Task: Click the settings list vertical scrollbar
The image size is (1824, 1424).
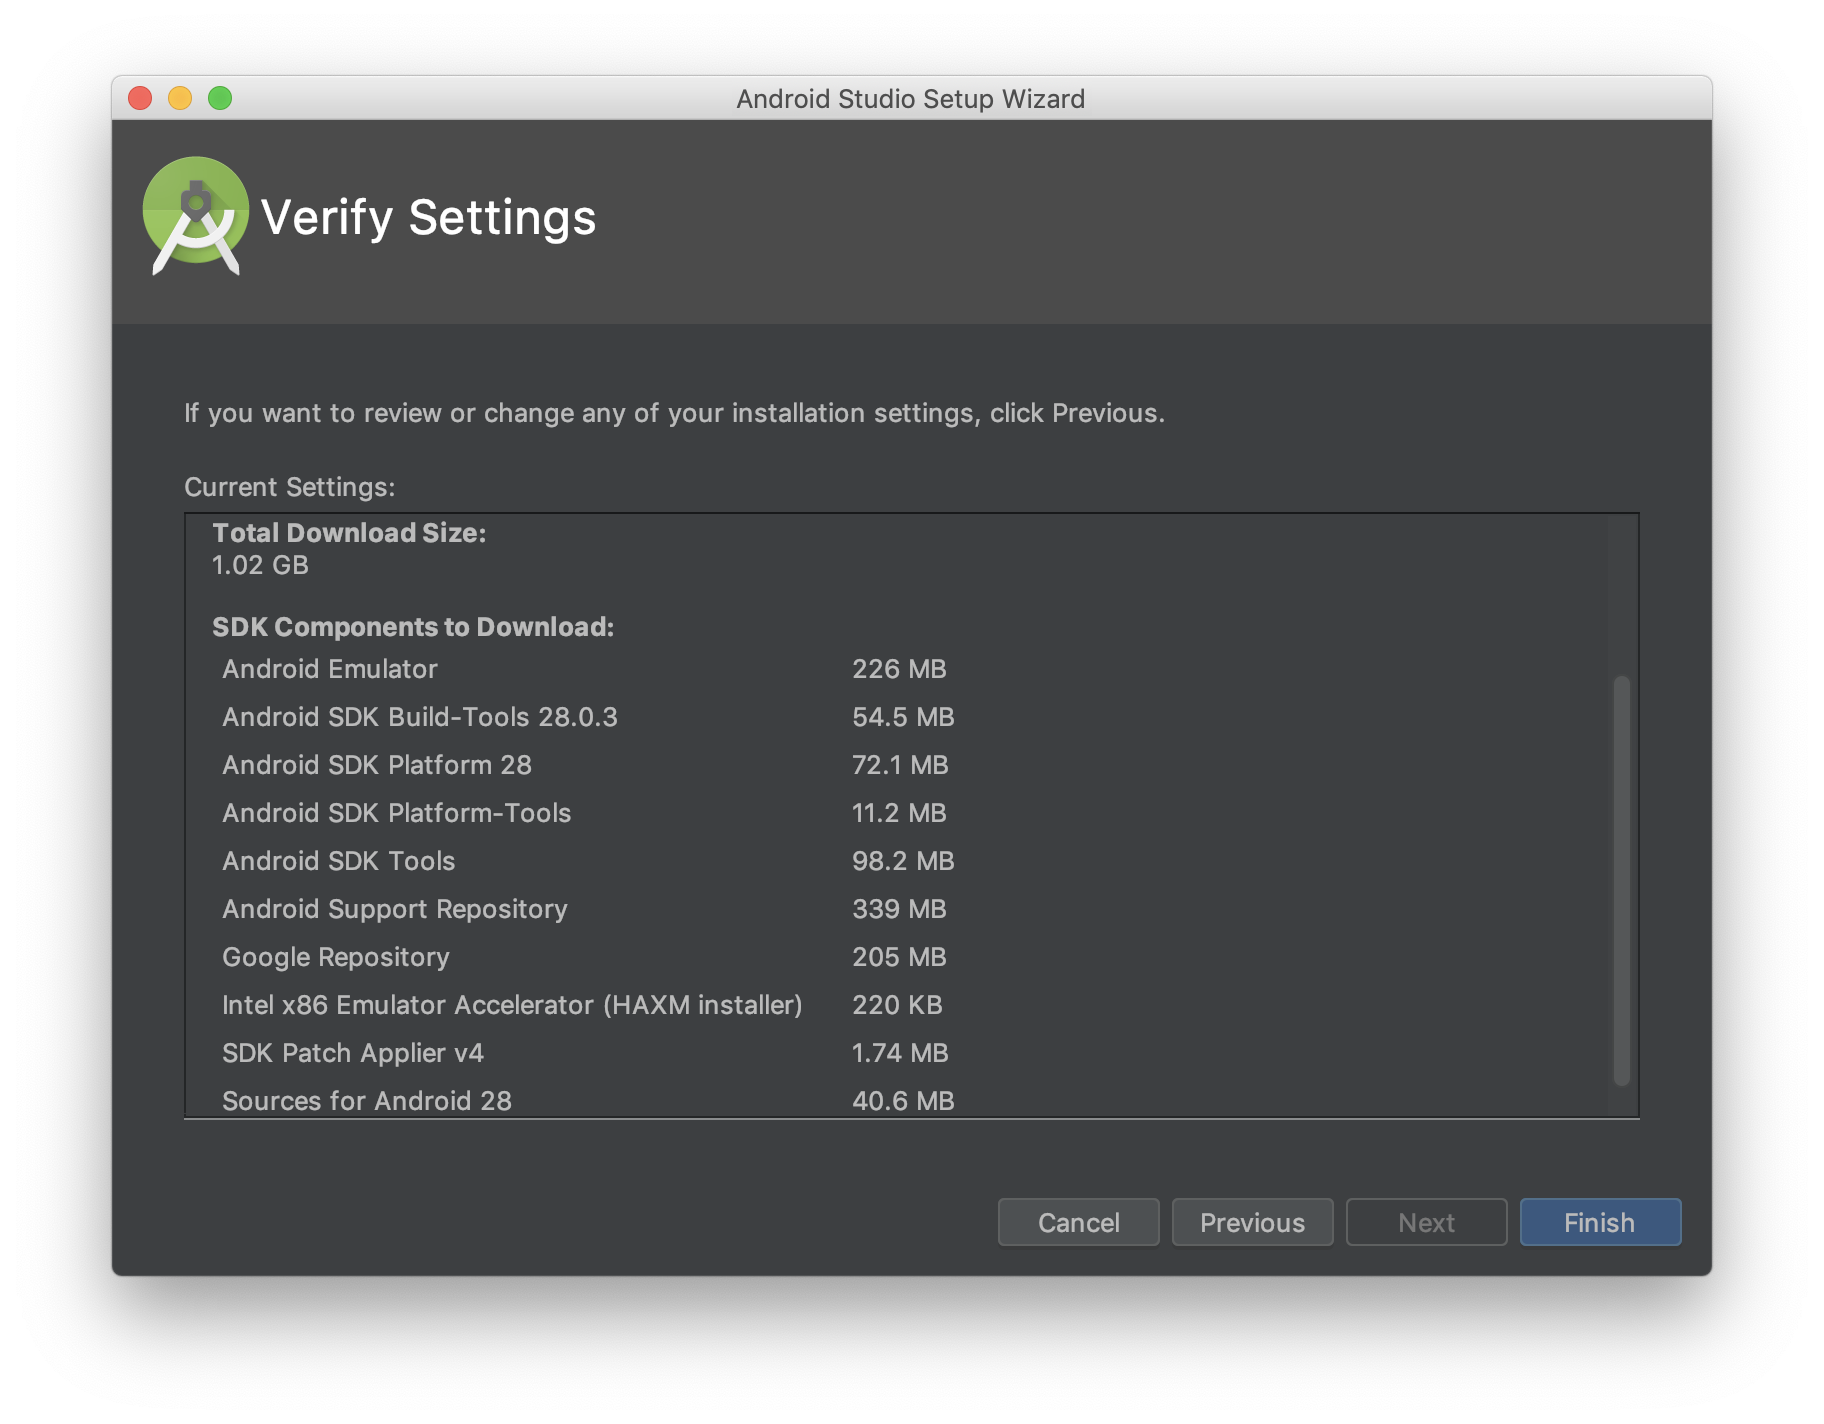Action: (1621, 880)
